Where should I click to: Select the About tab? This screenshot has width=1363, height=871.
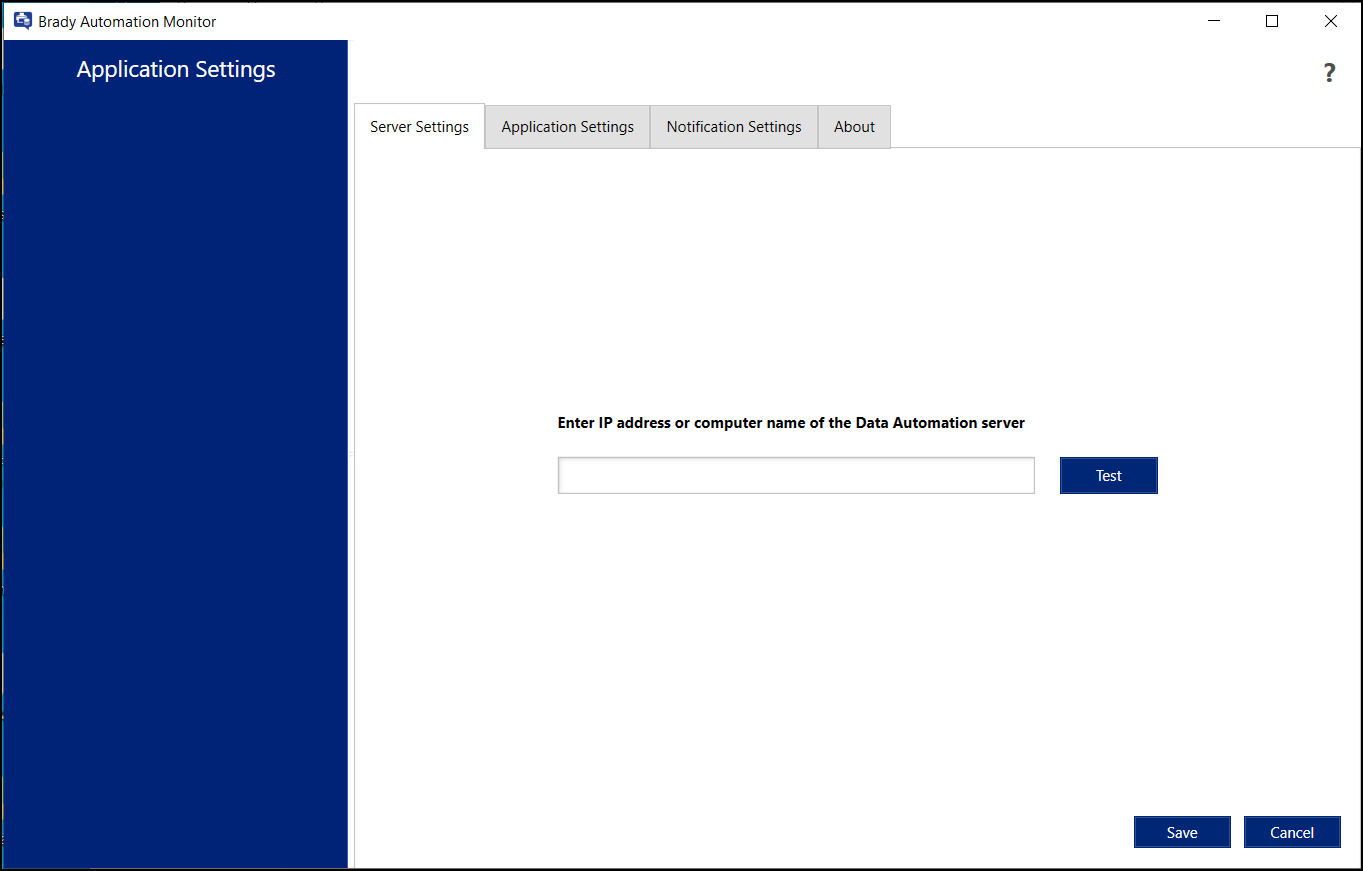pyautogui.click(x=855, y=127)
